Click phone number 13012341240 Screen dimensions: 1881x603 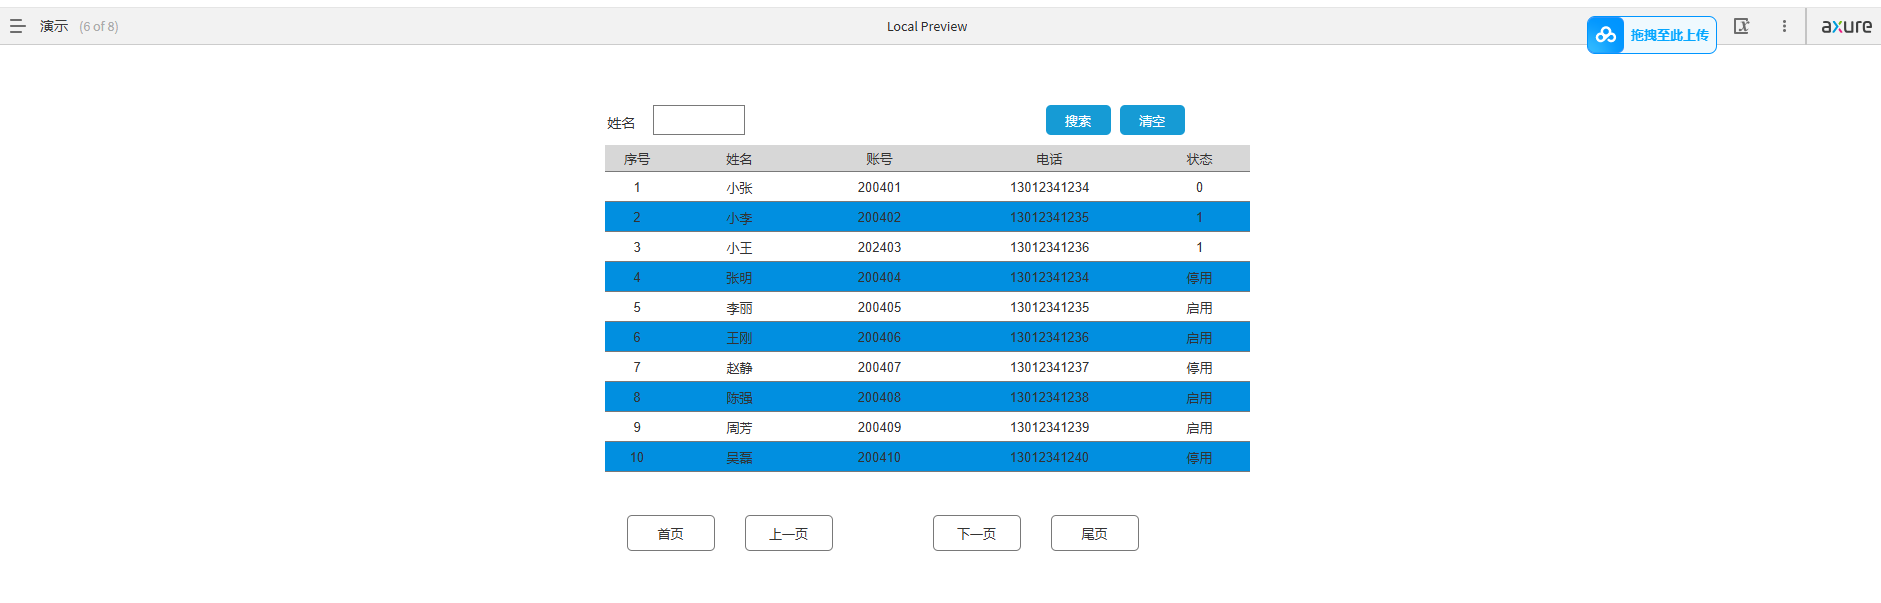pyautogui.click(x=1049, y=457)
